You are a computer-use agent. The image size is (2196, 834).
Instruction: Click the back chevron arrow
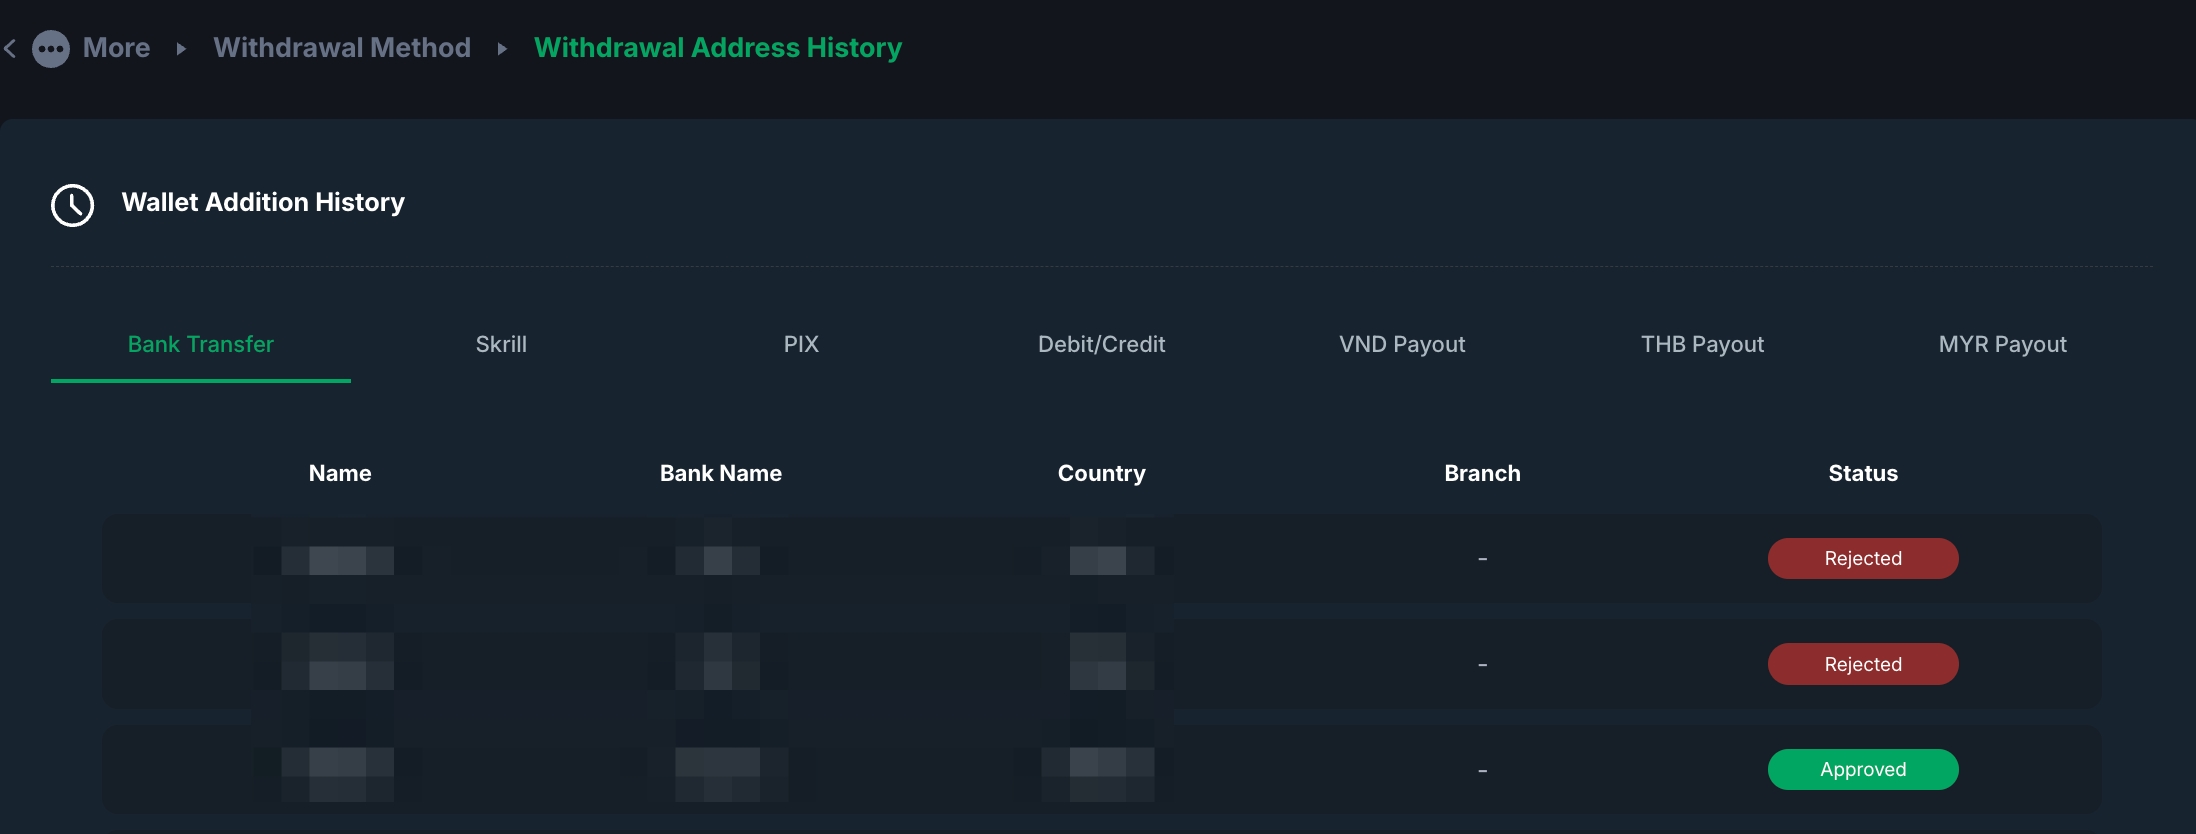point(10,48)
